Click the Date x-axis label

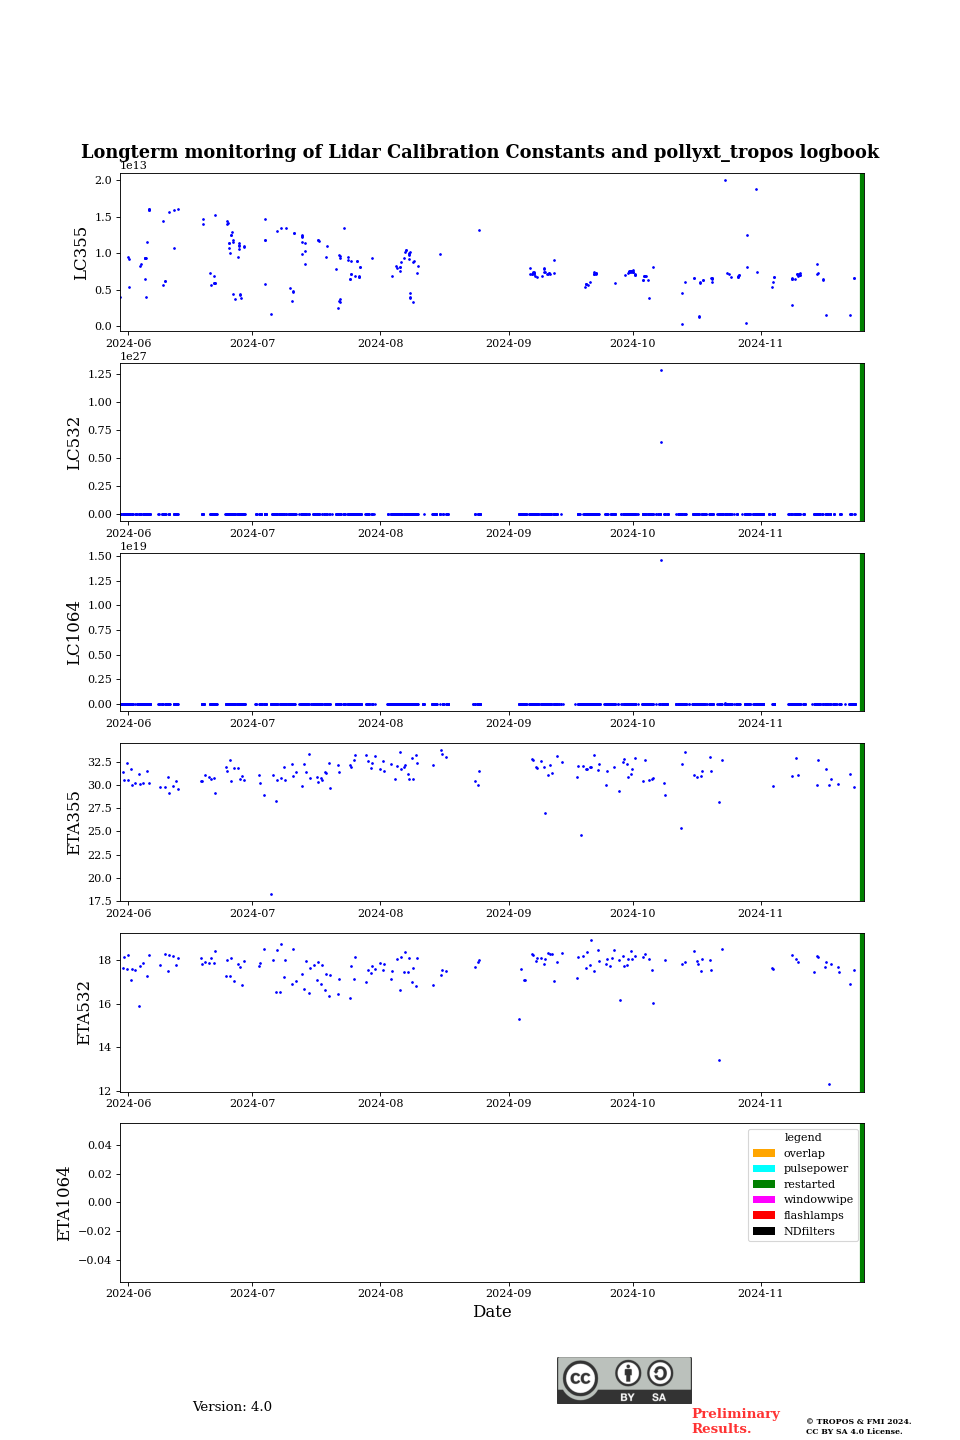pos(492,1312)
